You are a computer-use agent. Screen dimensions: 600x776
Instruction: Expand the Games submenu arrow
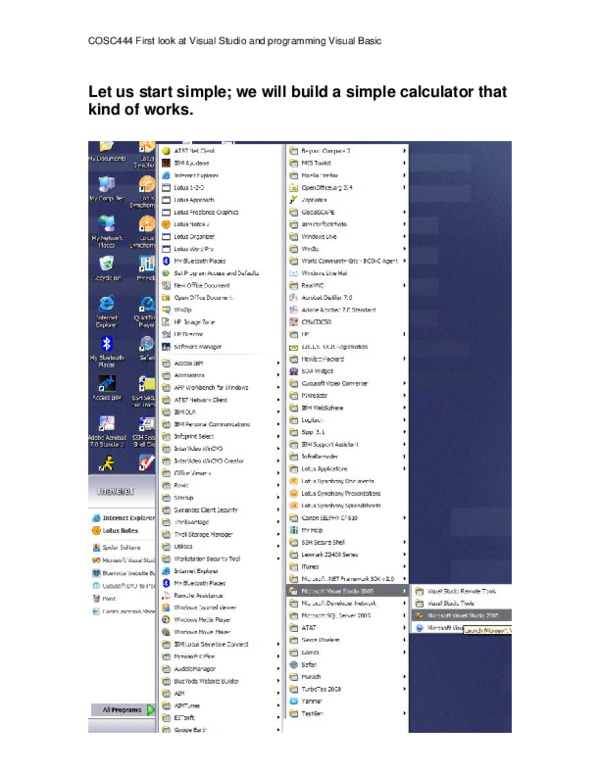(x=404, y=652)
